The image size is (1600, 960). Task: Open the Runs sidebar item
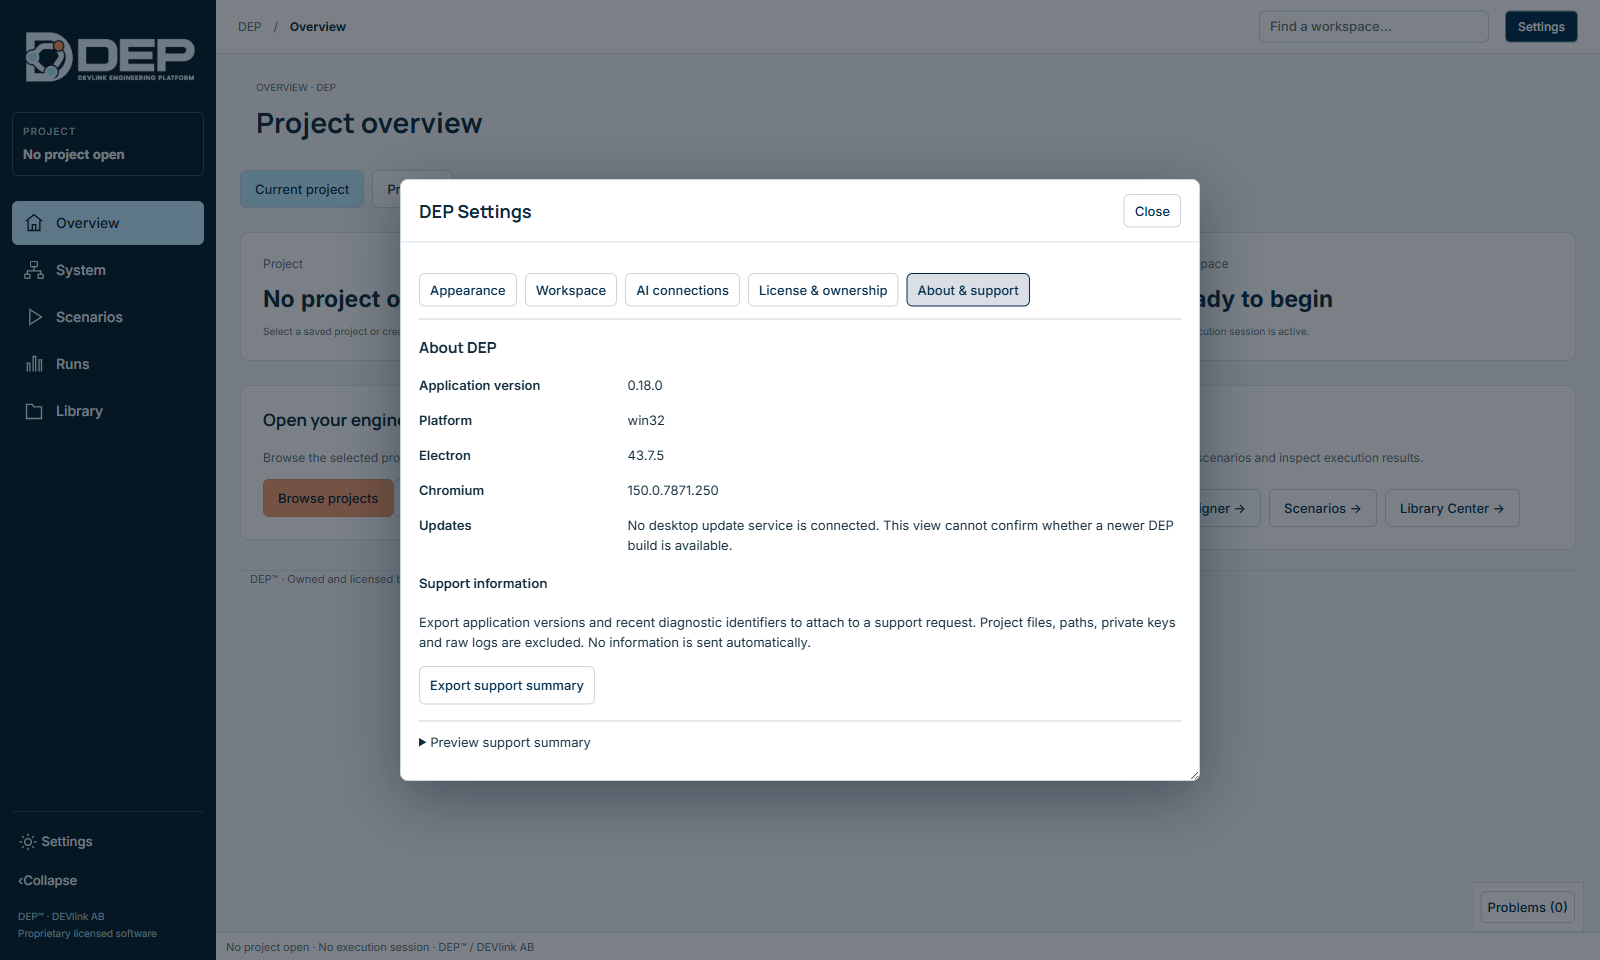pyautogui.click(x=108, y=364)
